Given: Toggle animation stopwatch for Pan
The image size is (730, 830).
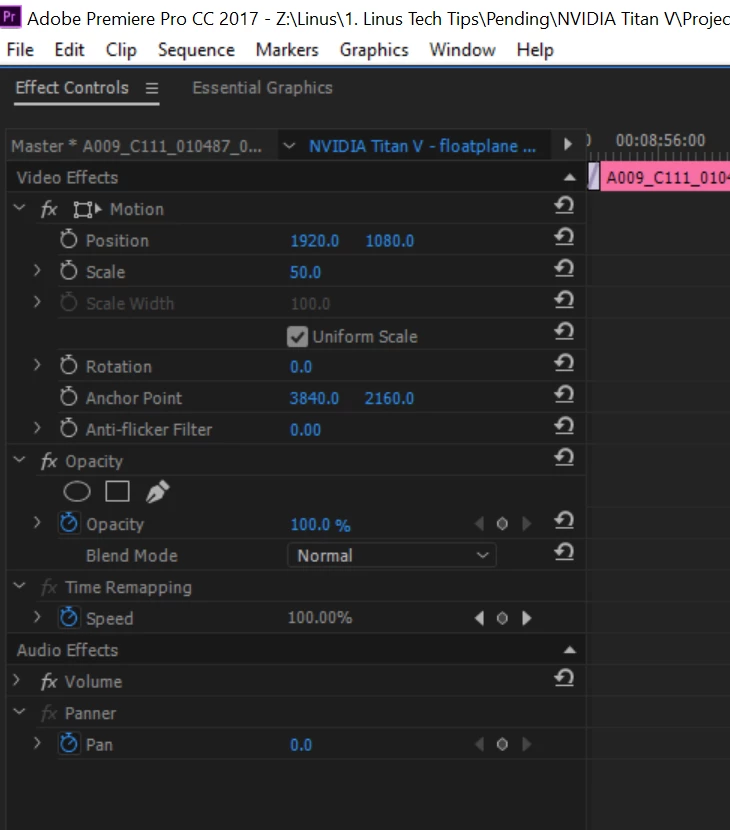Looking at the screenshot, I should [x=69, y=744].
